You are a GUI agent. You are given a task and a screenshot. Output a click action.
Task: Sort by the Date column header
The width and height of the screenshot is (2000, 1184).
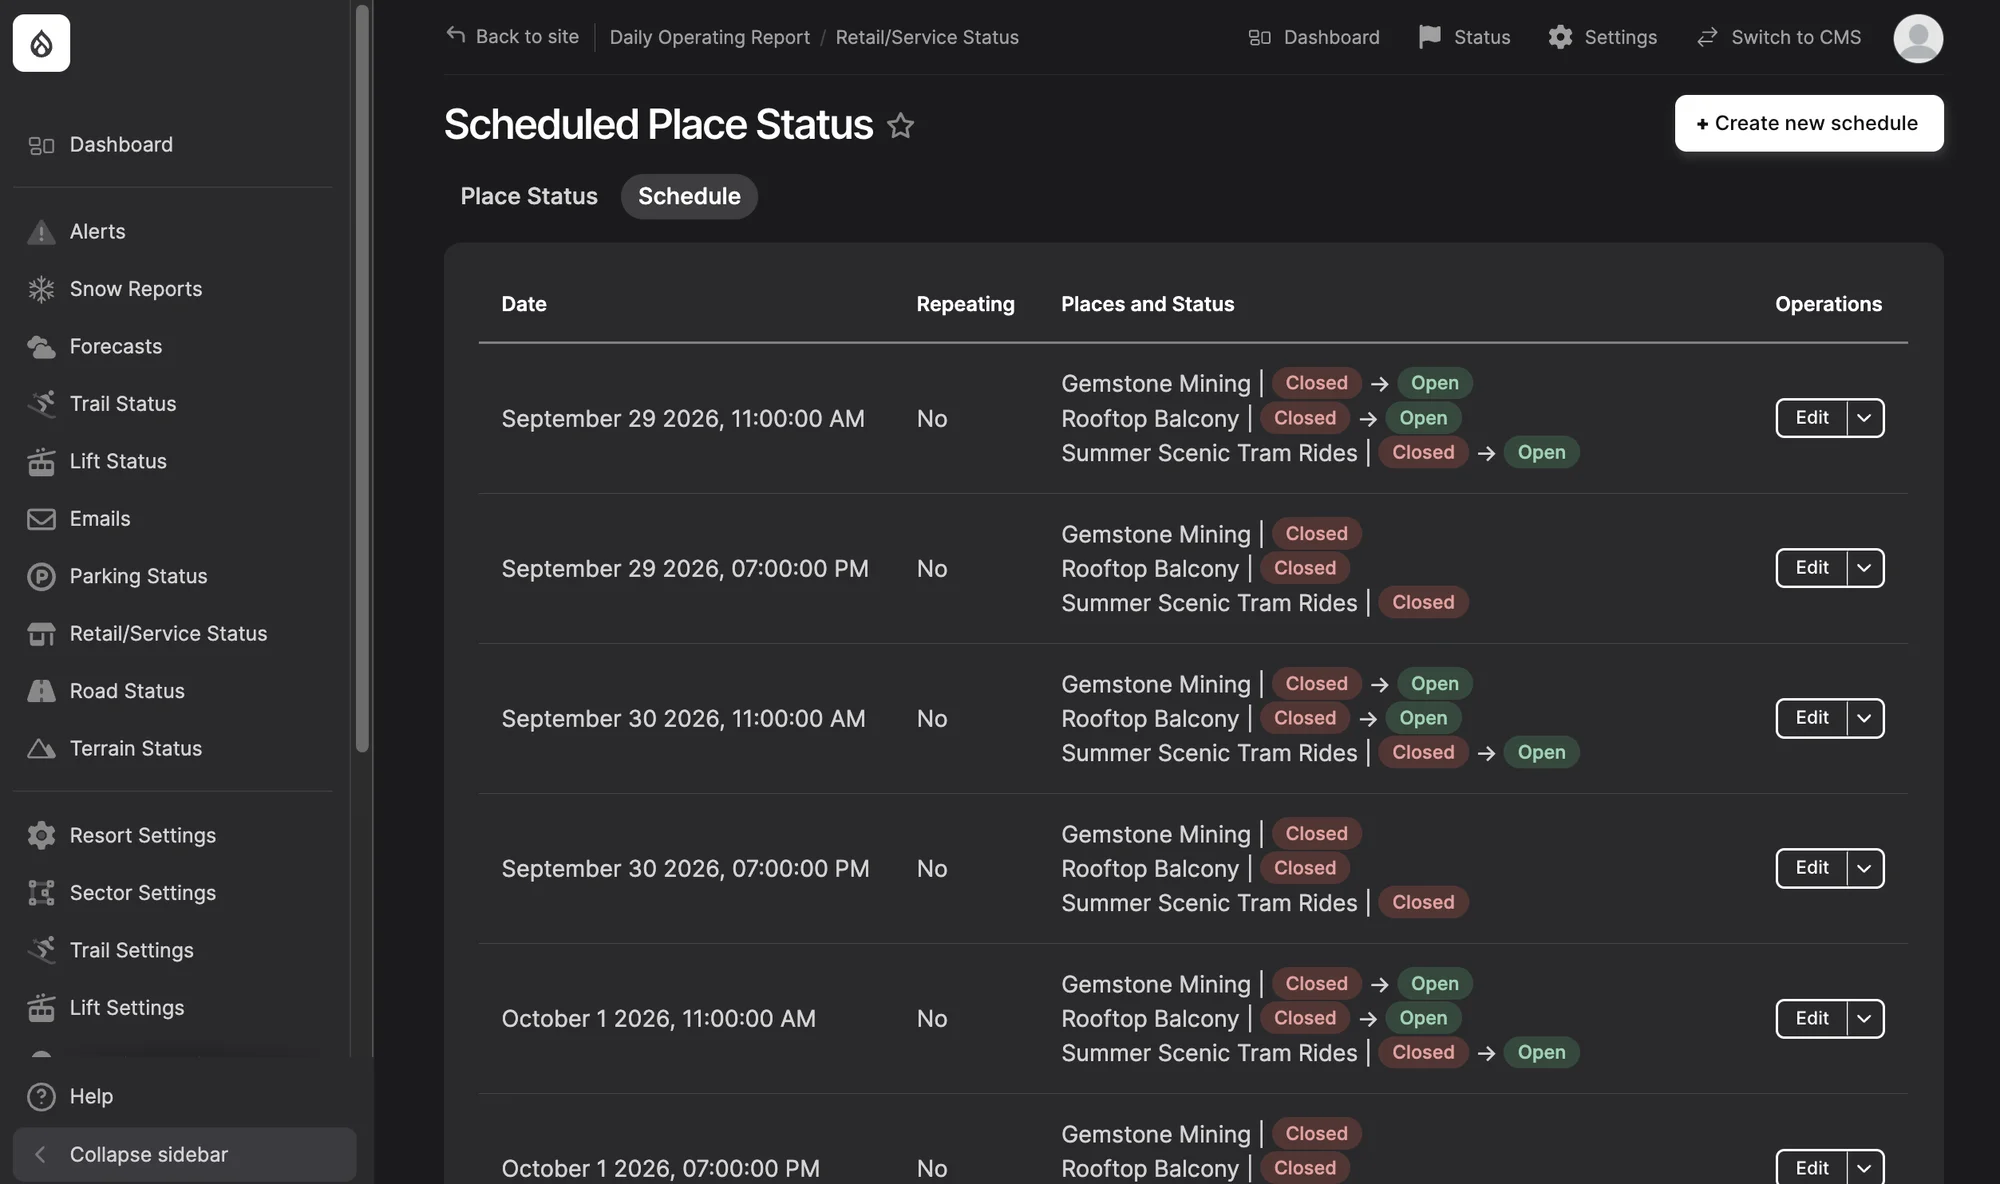523,304
